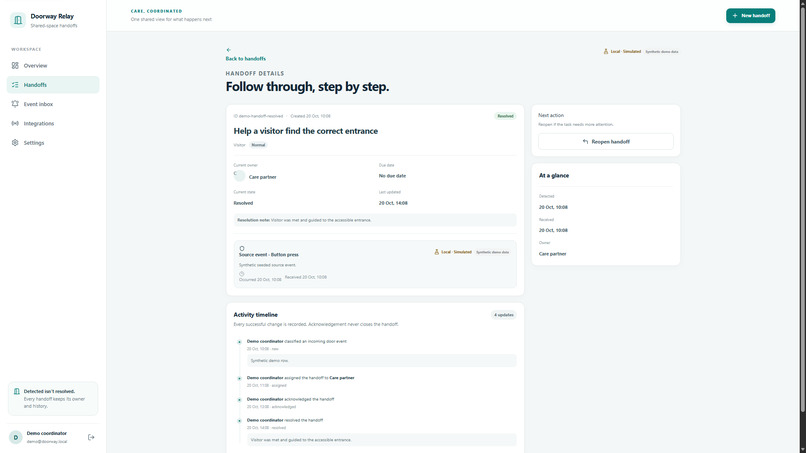Click the Next action label
The height and width of the screenshot is (453, 806).
[x=551, y=115]
